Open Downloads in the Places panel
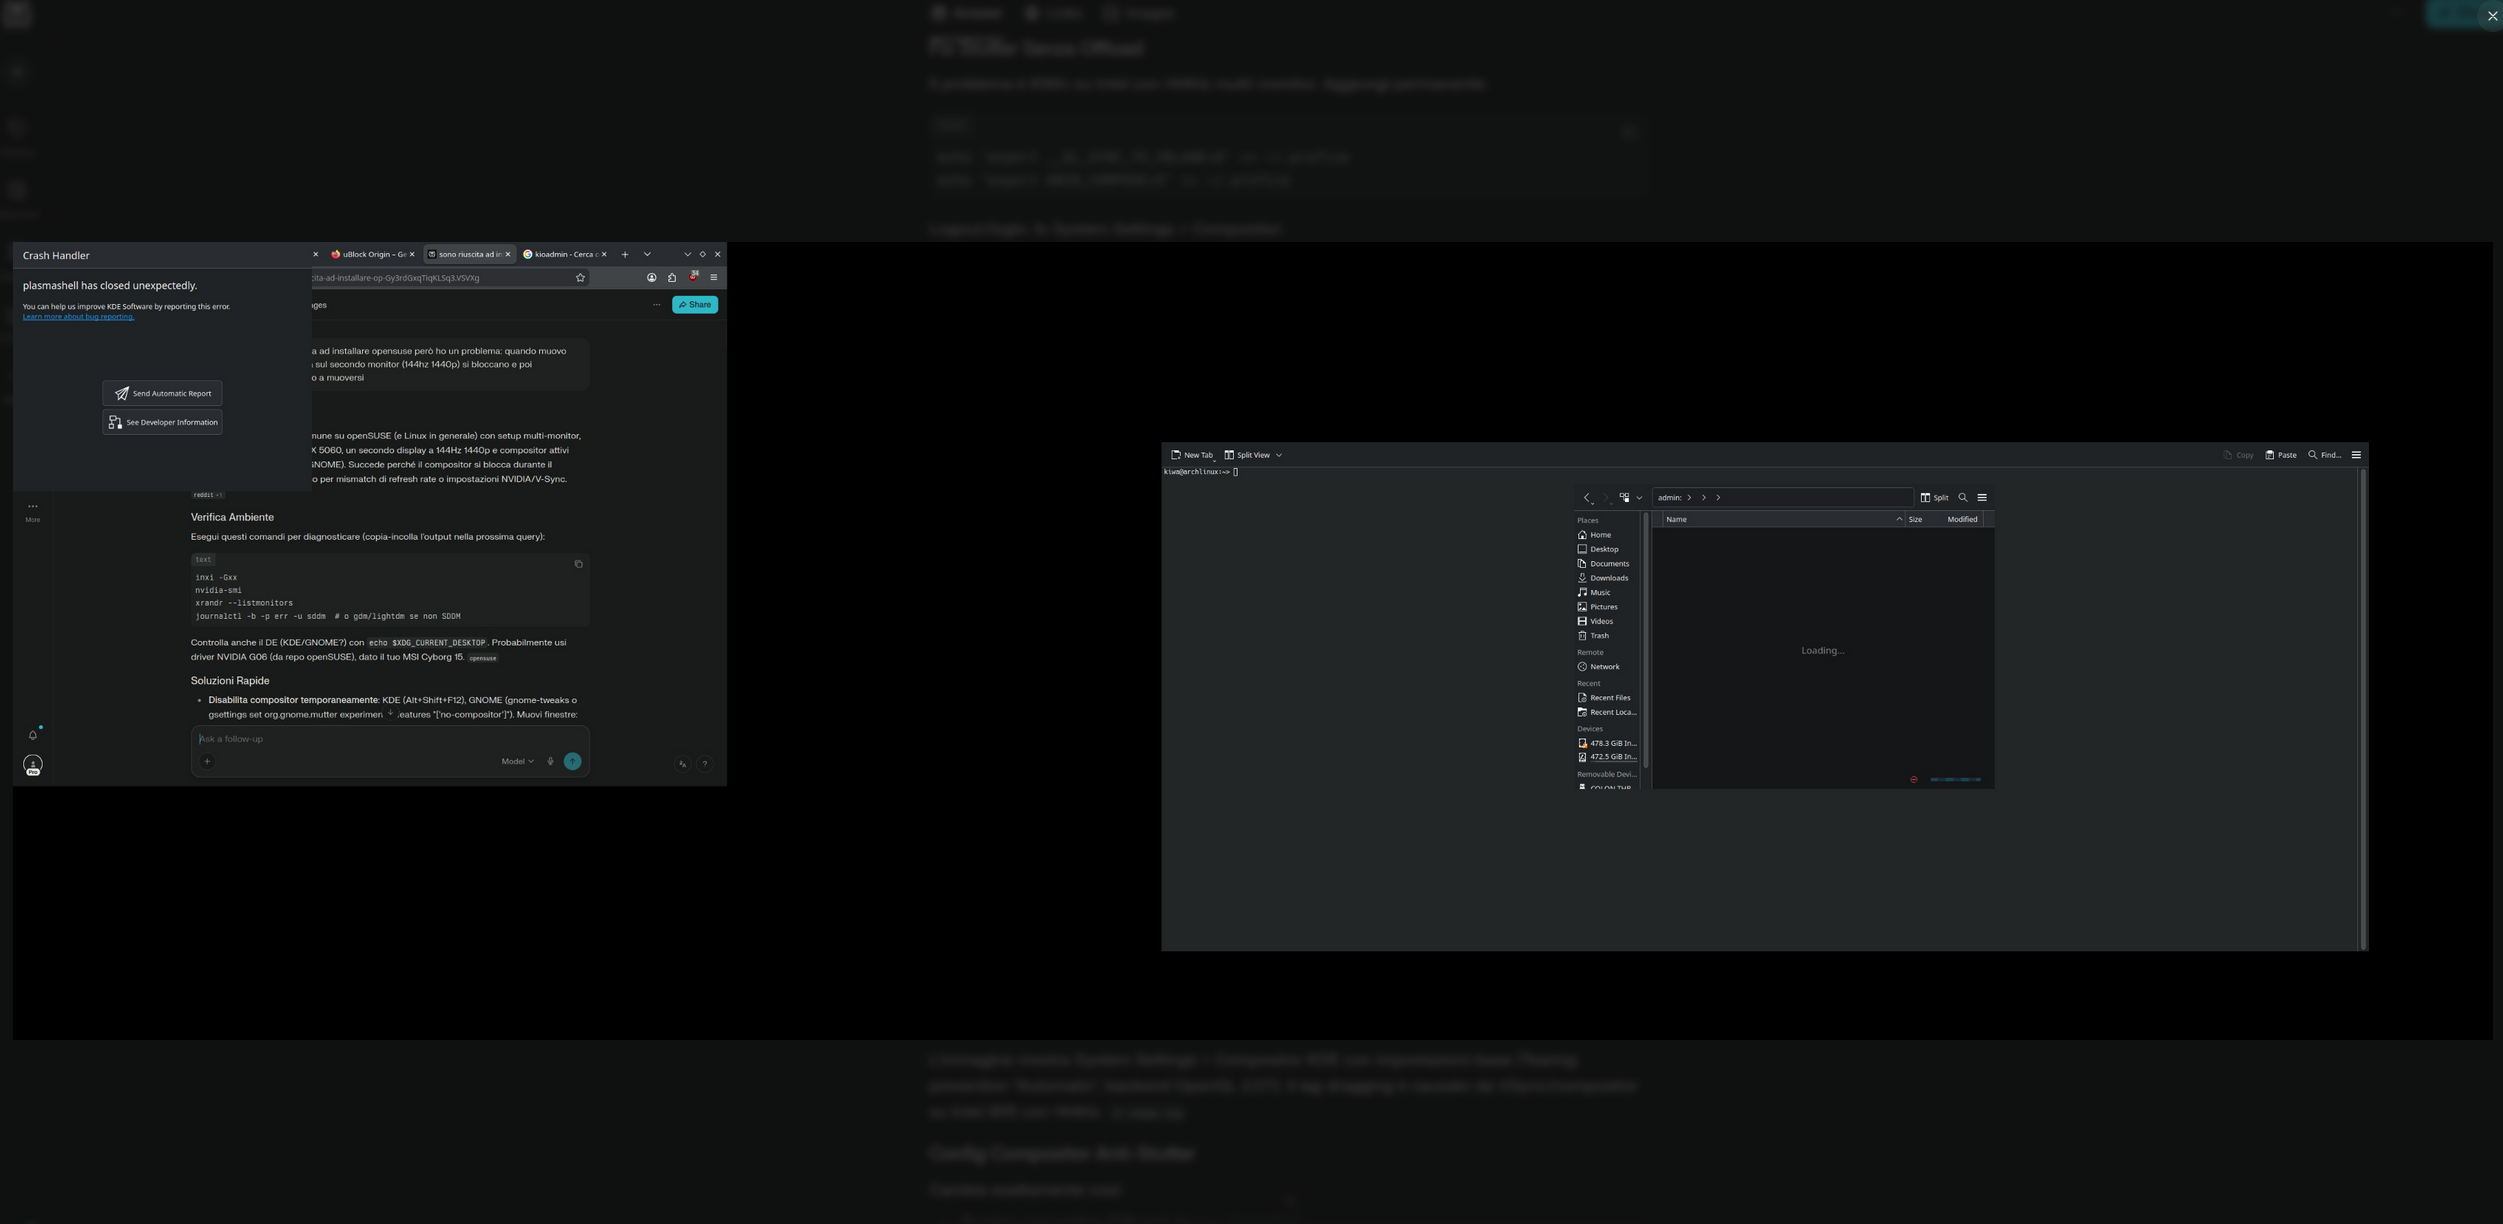This screenshot has height=1224, width=2503. tap(1608, 578)
